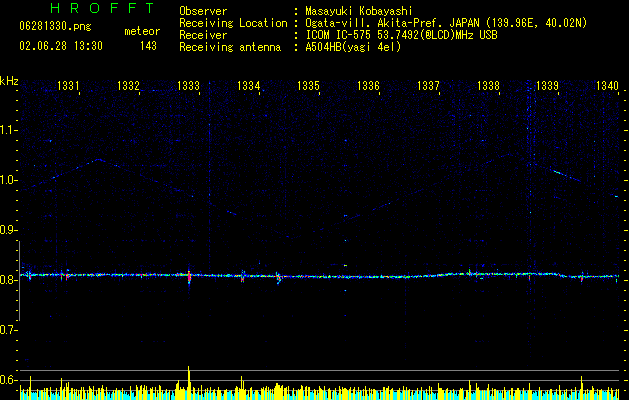Click the Observer field label
The height and width of the screenshot is (400, 629).
203,11
